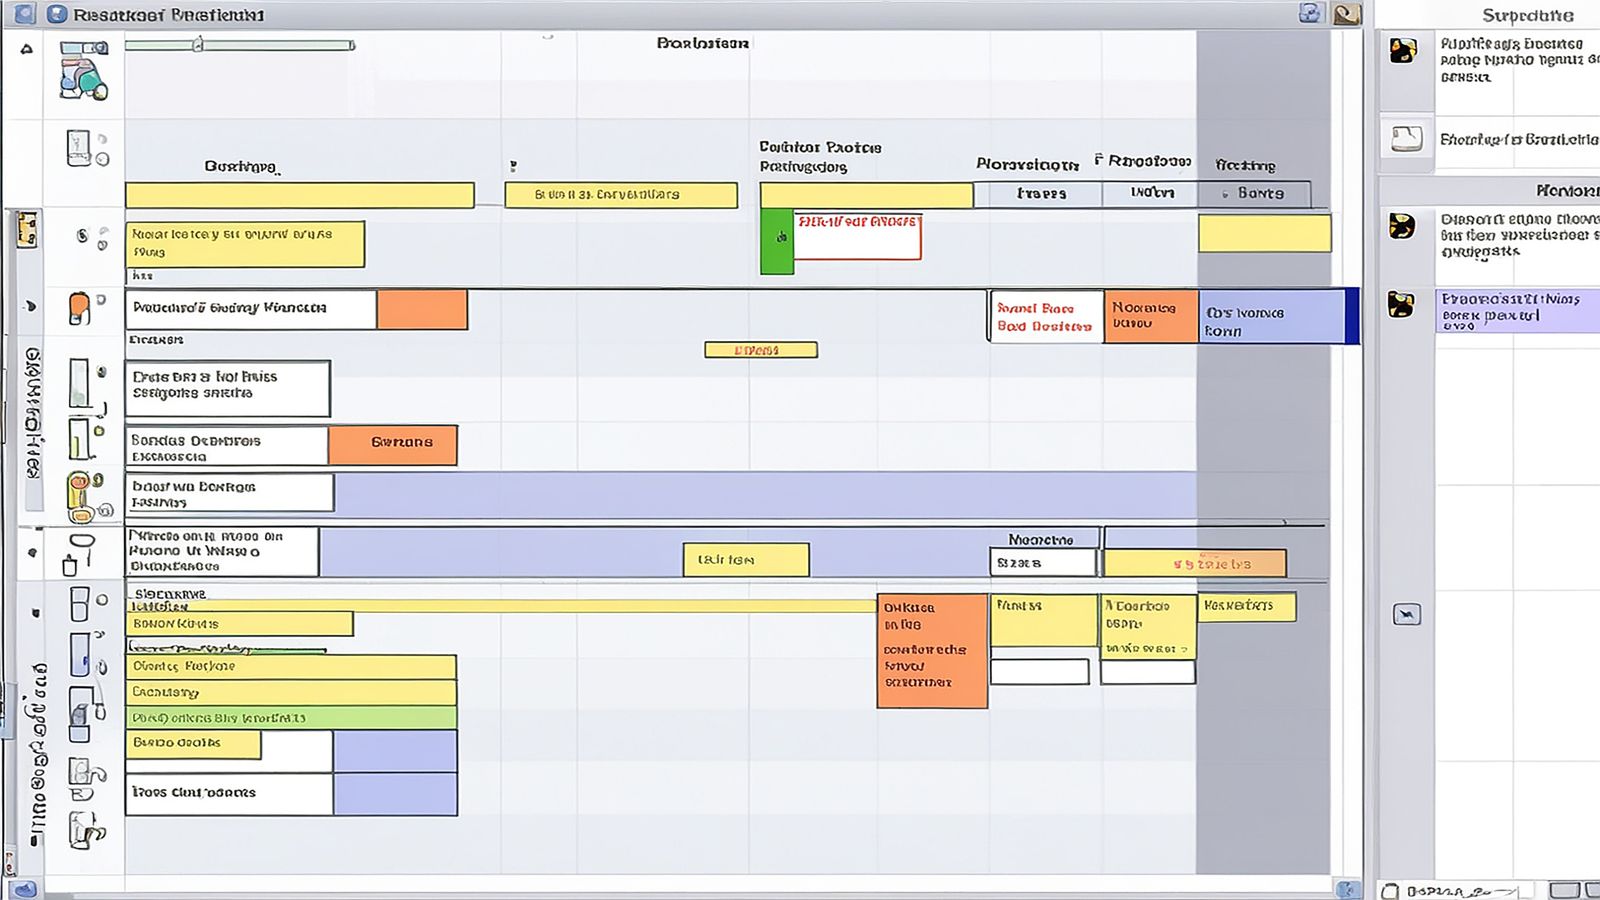Viewport: 1600px width, 900px height.
Task: Click the white page icon in the right panel
Action: (x=1406, y=138)
